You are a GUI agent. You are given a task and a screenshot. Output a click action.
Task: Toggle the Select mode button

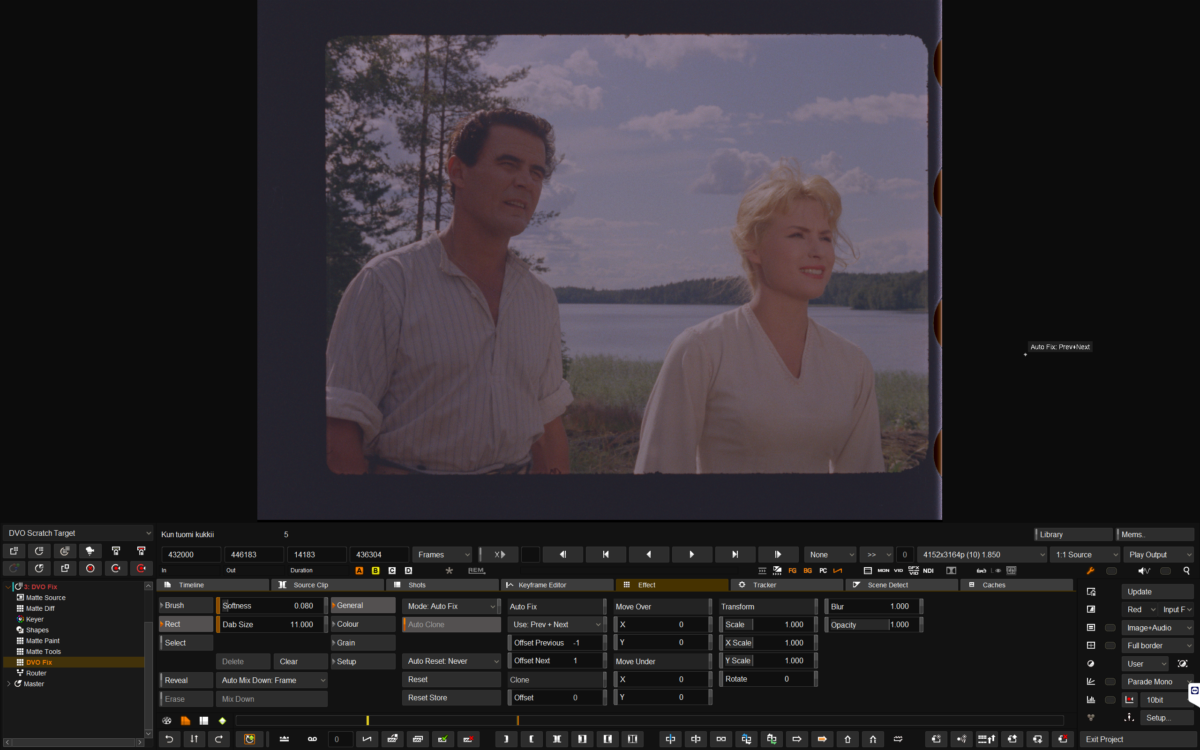click(187, 643)
